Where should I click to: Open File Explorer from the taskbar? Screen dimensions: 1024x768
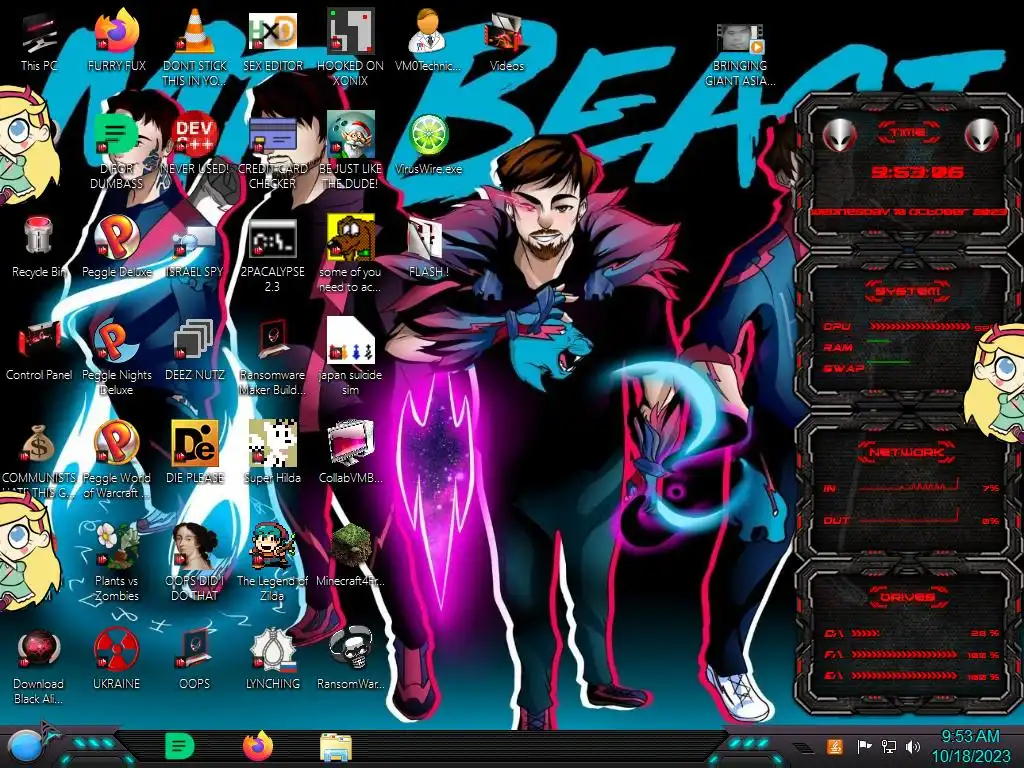click(x=336, y=748)
